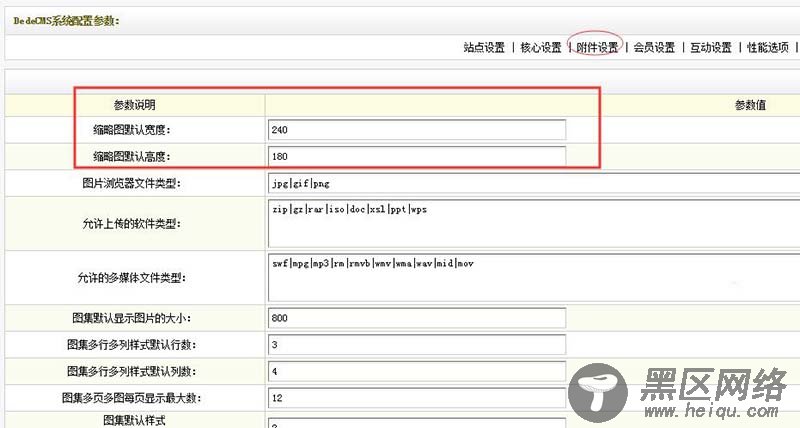800x428 pixels.
Task: Focus the 图集多页多图每页显示最大数 field
Action: (x=416, y=397)
